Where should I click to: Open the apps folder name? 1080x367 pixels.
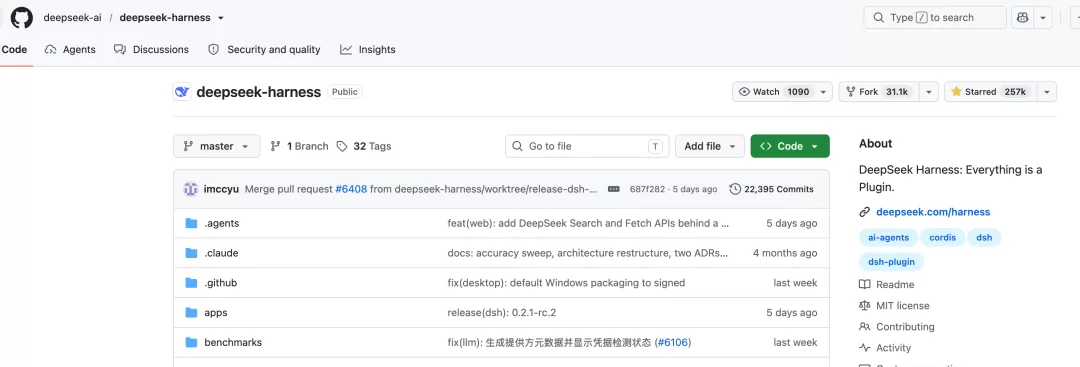(x=216, y=313)
